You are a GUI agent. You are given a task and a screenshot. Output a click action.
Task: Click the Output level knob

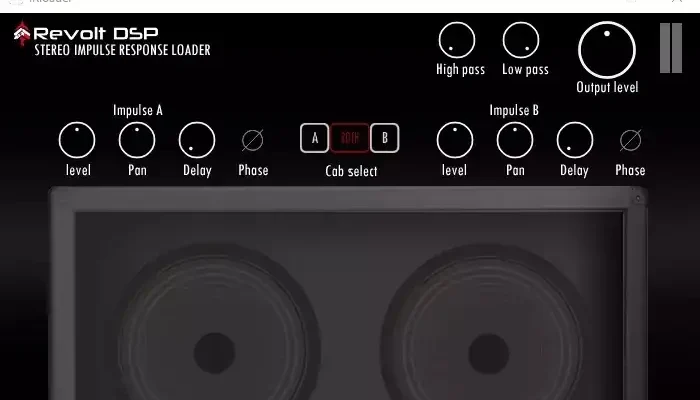[x=607, y=50]
